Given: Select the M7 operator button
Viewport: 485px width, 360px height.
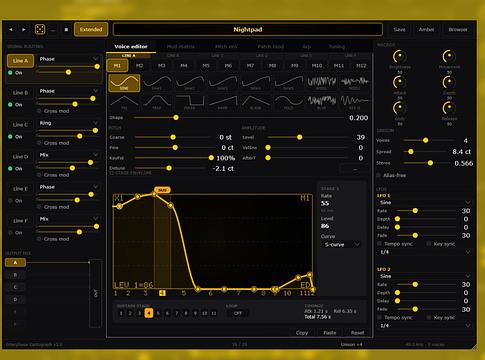Looking at the screenshot, I should (x=250, y=66).
